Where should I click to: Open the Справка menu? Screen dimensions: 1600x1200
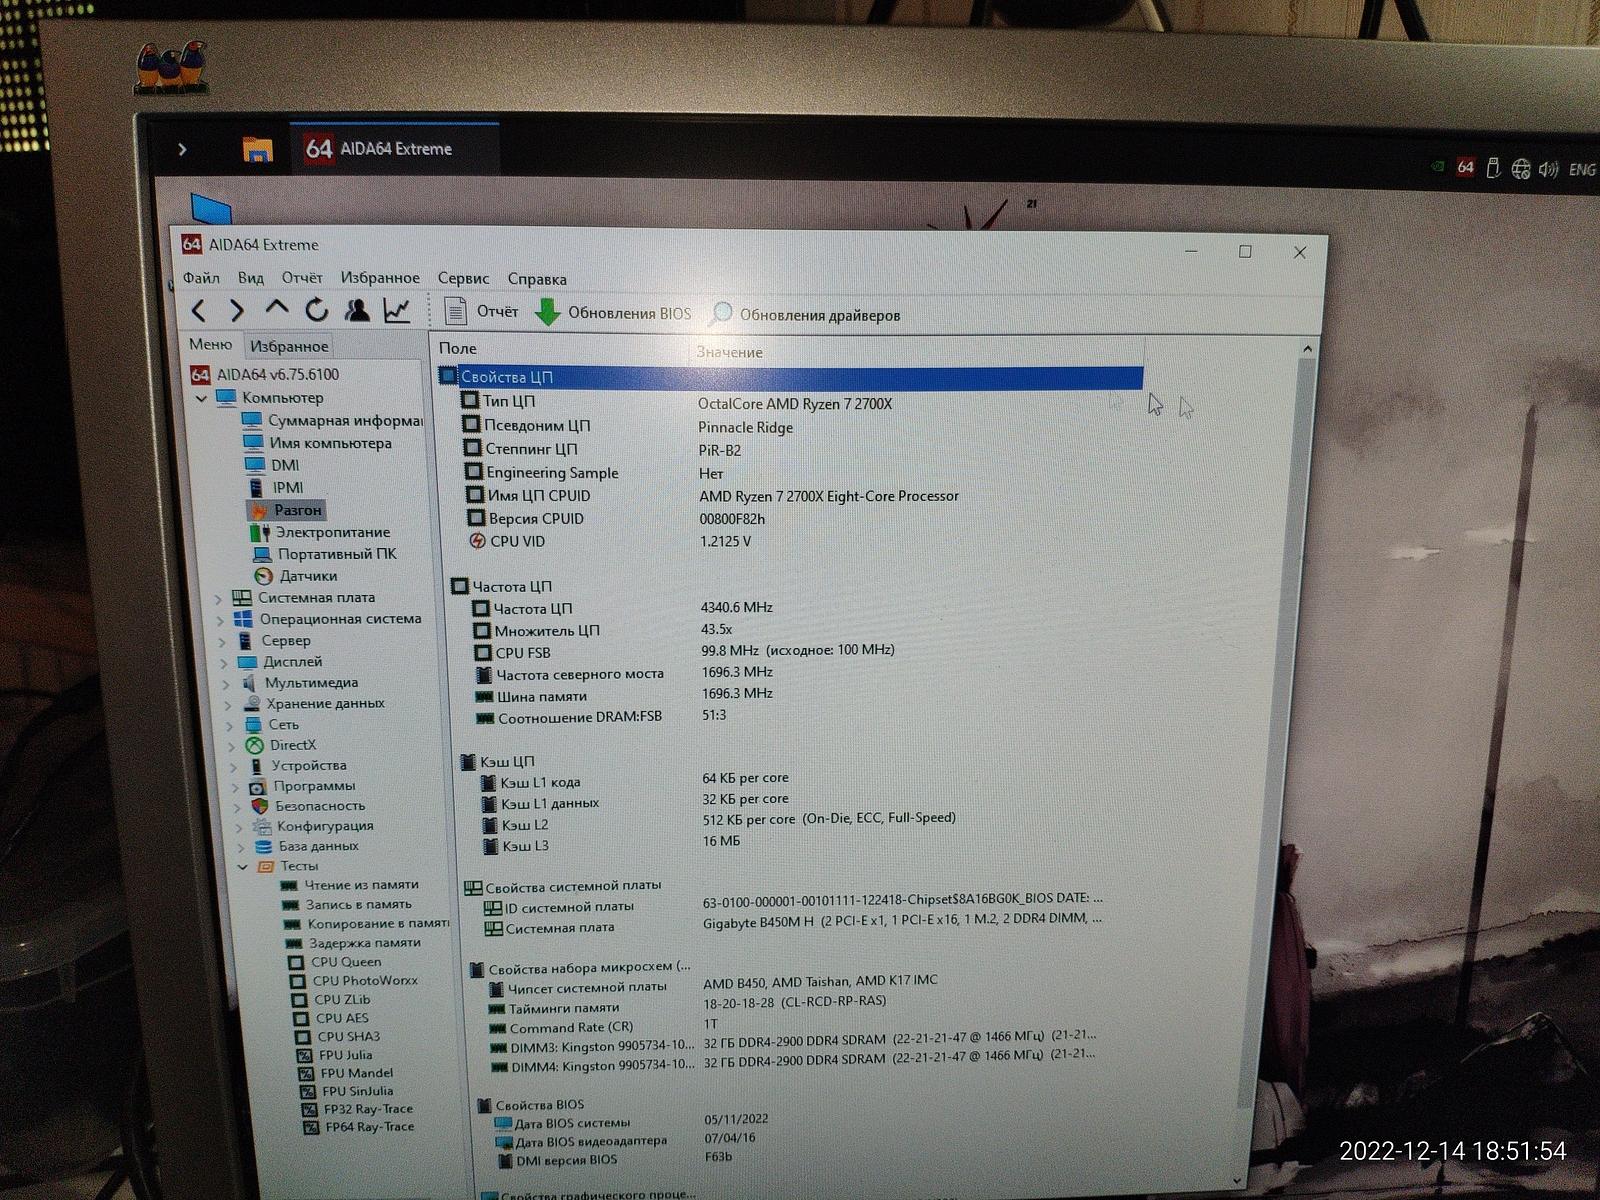537,279
